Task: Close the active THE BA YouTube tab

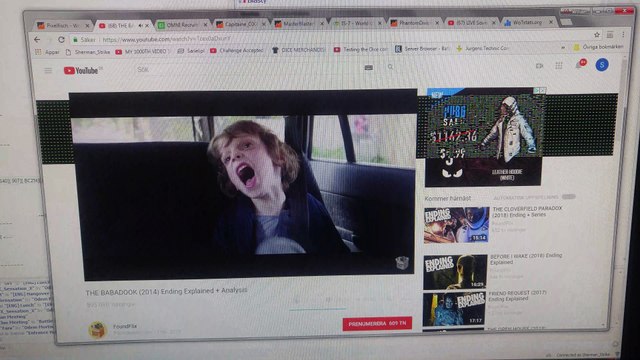Action: tap(147, 26)
